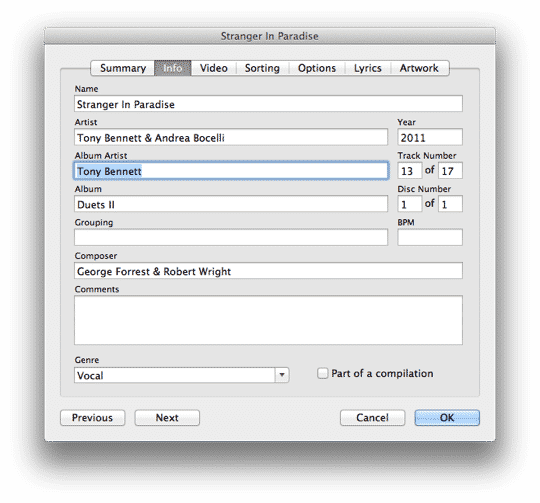Select the Info tab
This screenshot has height=503, width=540.
tap(173, 68)
